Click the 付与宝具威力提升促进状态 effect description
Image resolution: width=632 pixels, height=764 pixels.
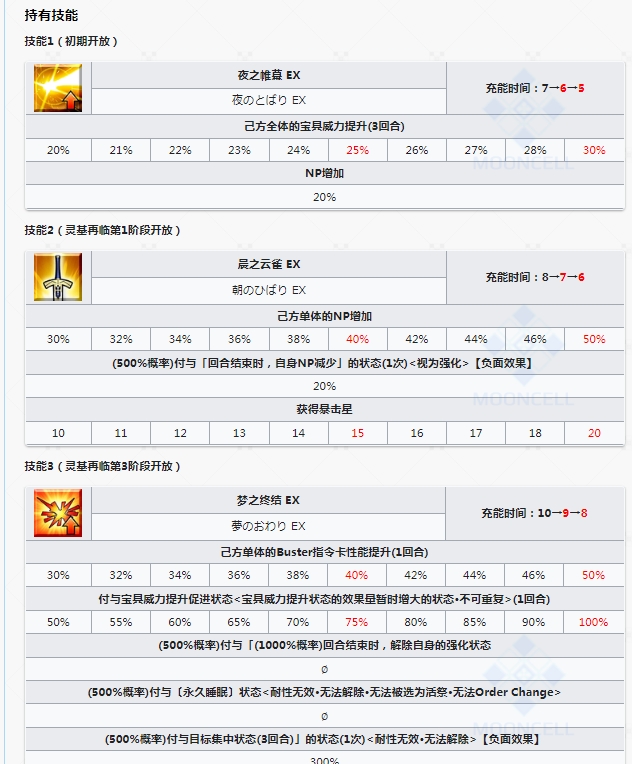325,599
